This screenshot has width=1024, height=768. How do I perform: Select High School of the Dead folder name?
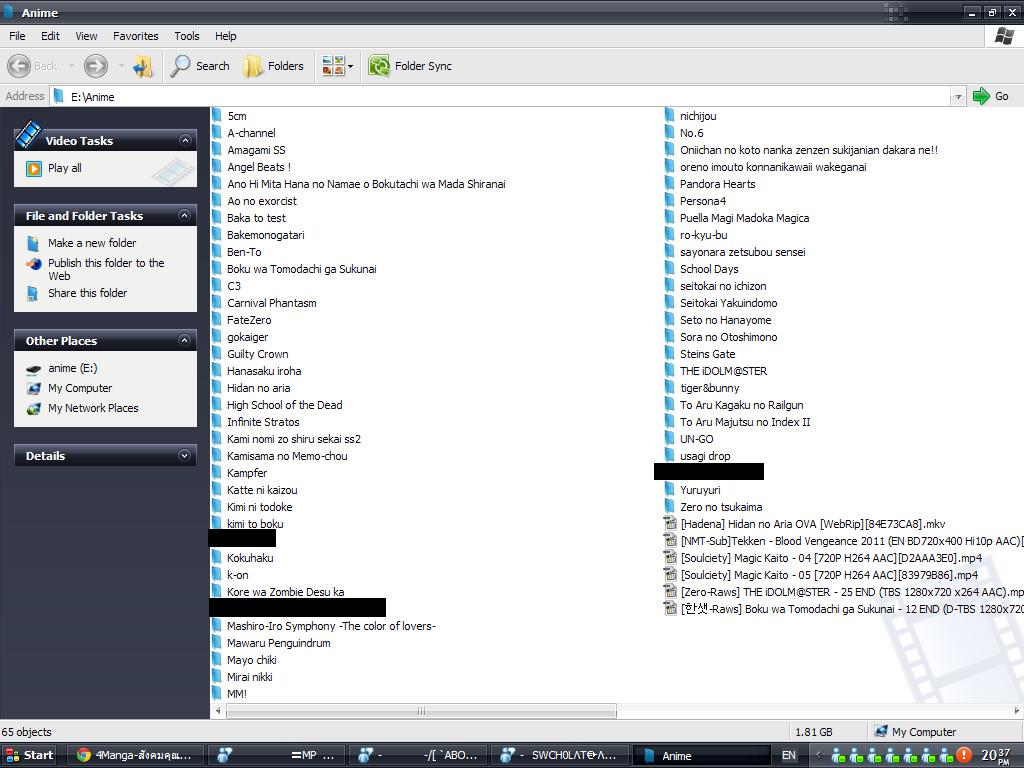(x=285, y=405)
